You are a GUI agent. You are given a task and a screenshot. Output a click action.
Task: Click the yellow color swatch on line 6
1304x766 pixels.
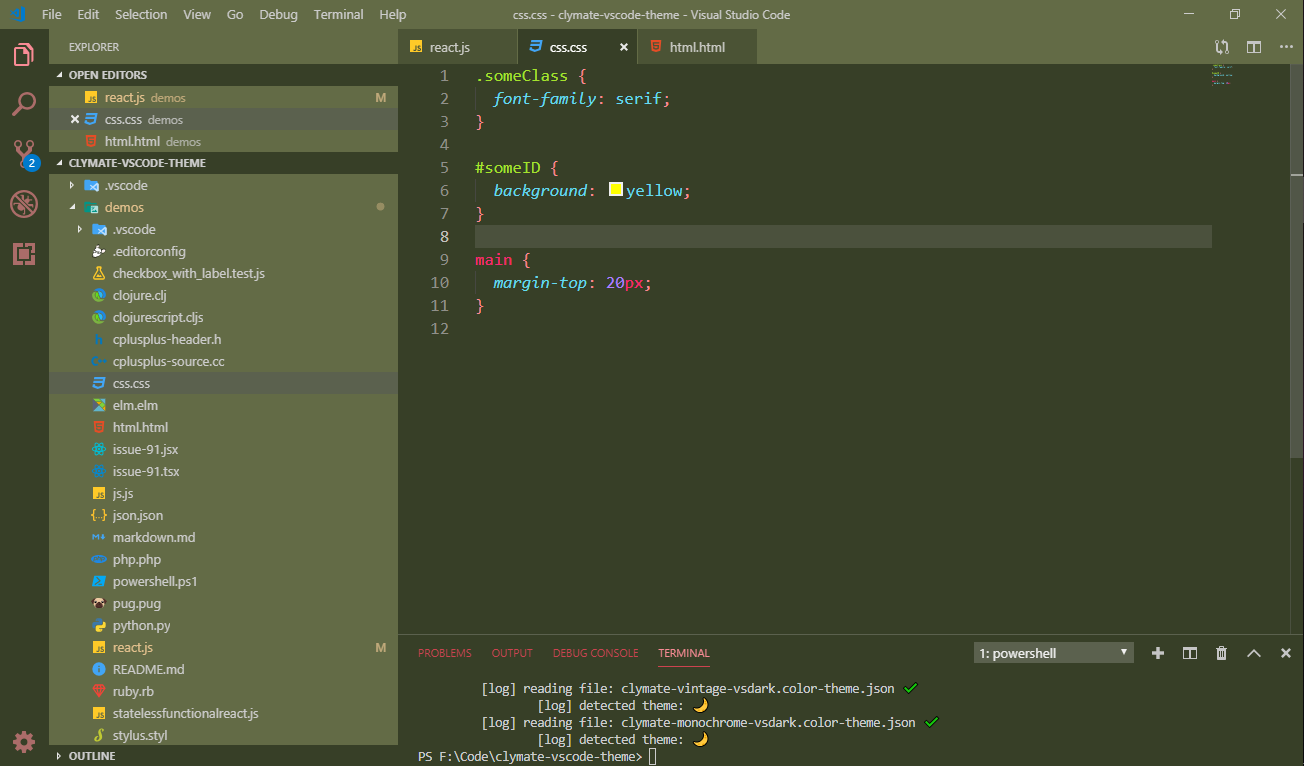tap(616, 189)
